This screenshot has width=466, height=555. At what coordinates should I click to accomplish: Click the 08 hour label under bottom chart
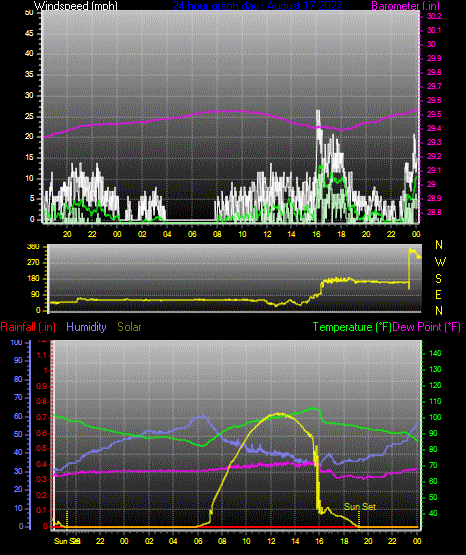pyautogui.click(x=222, y=541)
